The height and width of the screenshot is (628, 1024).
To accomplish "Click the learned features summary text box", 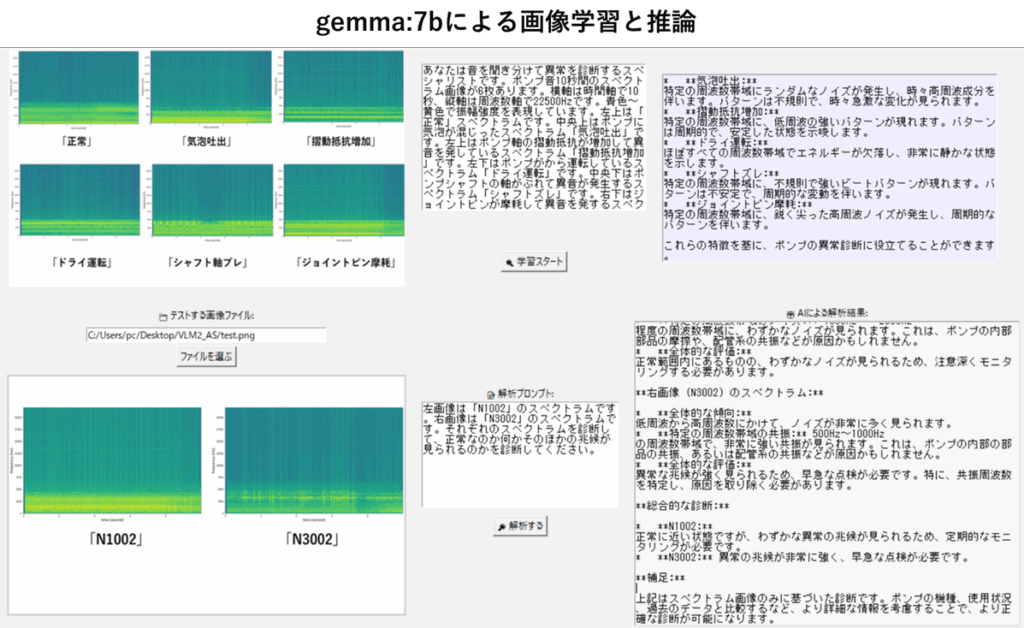I will click(x=829, y=166).
